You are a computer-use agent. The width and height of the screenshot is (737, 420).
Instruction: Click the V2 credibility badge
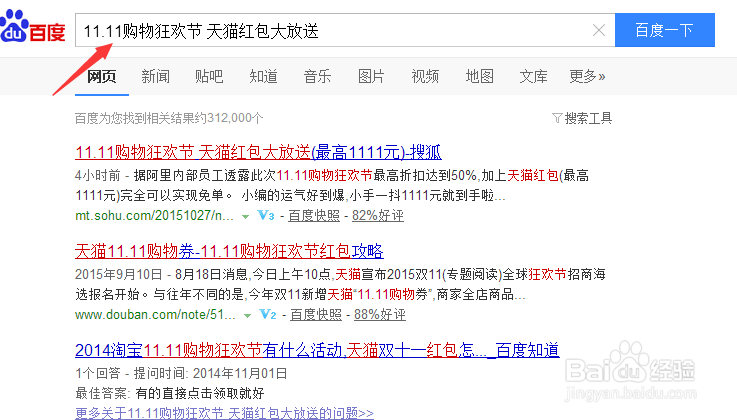pyautogui.click(x=268, y=314)
